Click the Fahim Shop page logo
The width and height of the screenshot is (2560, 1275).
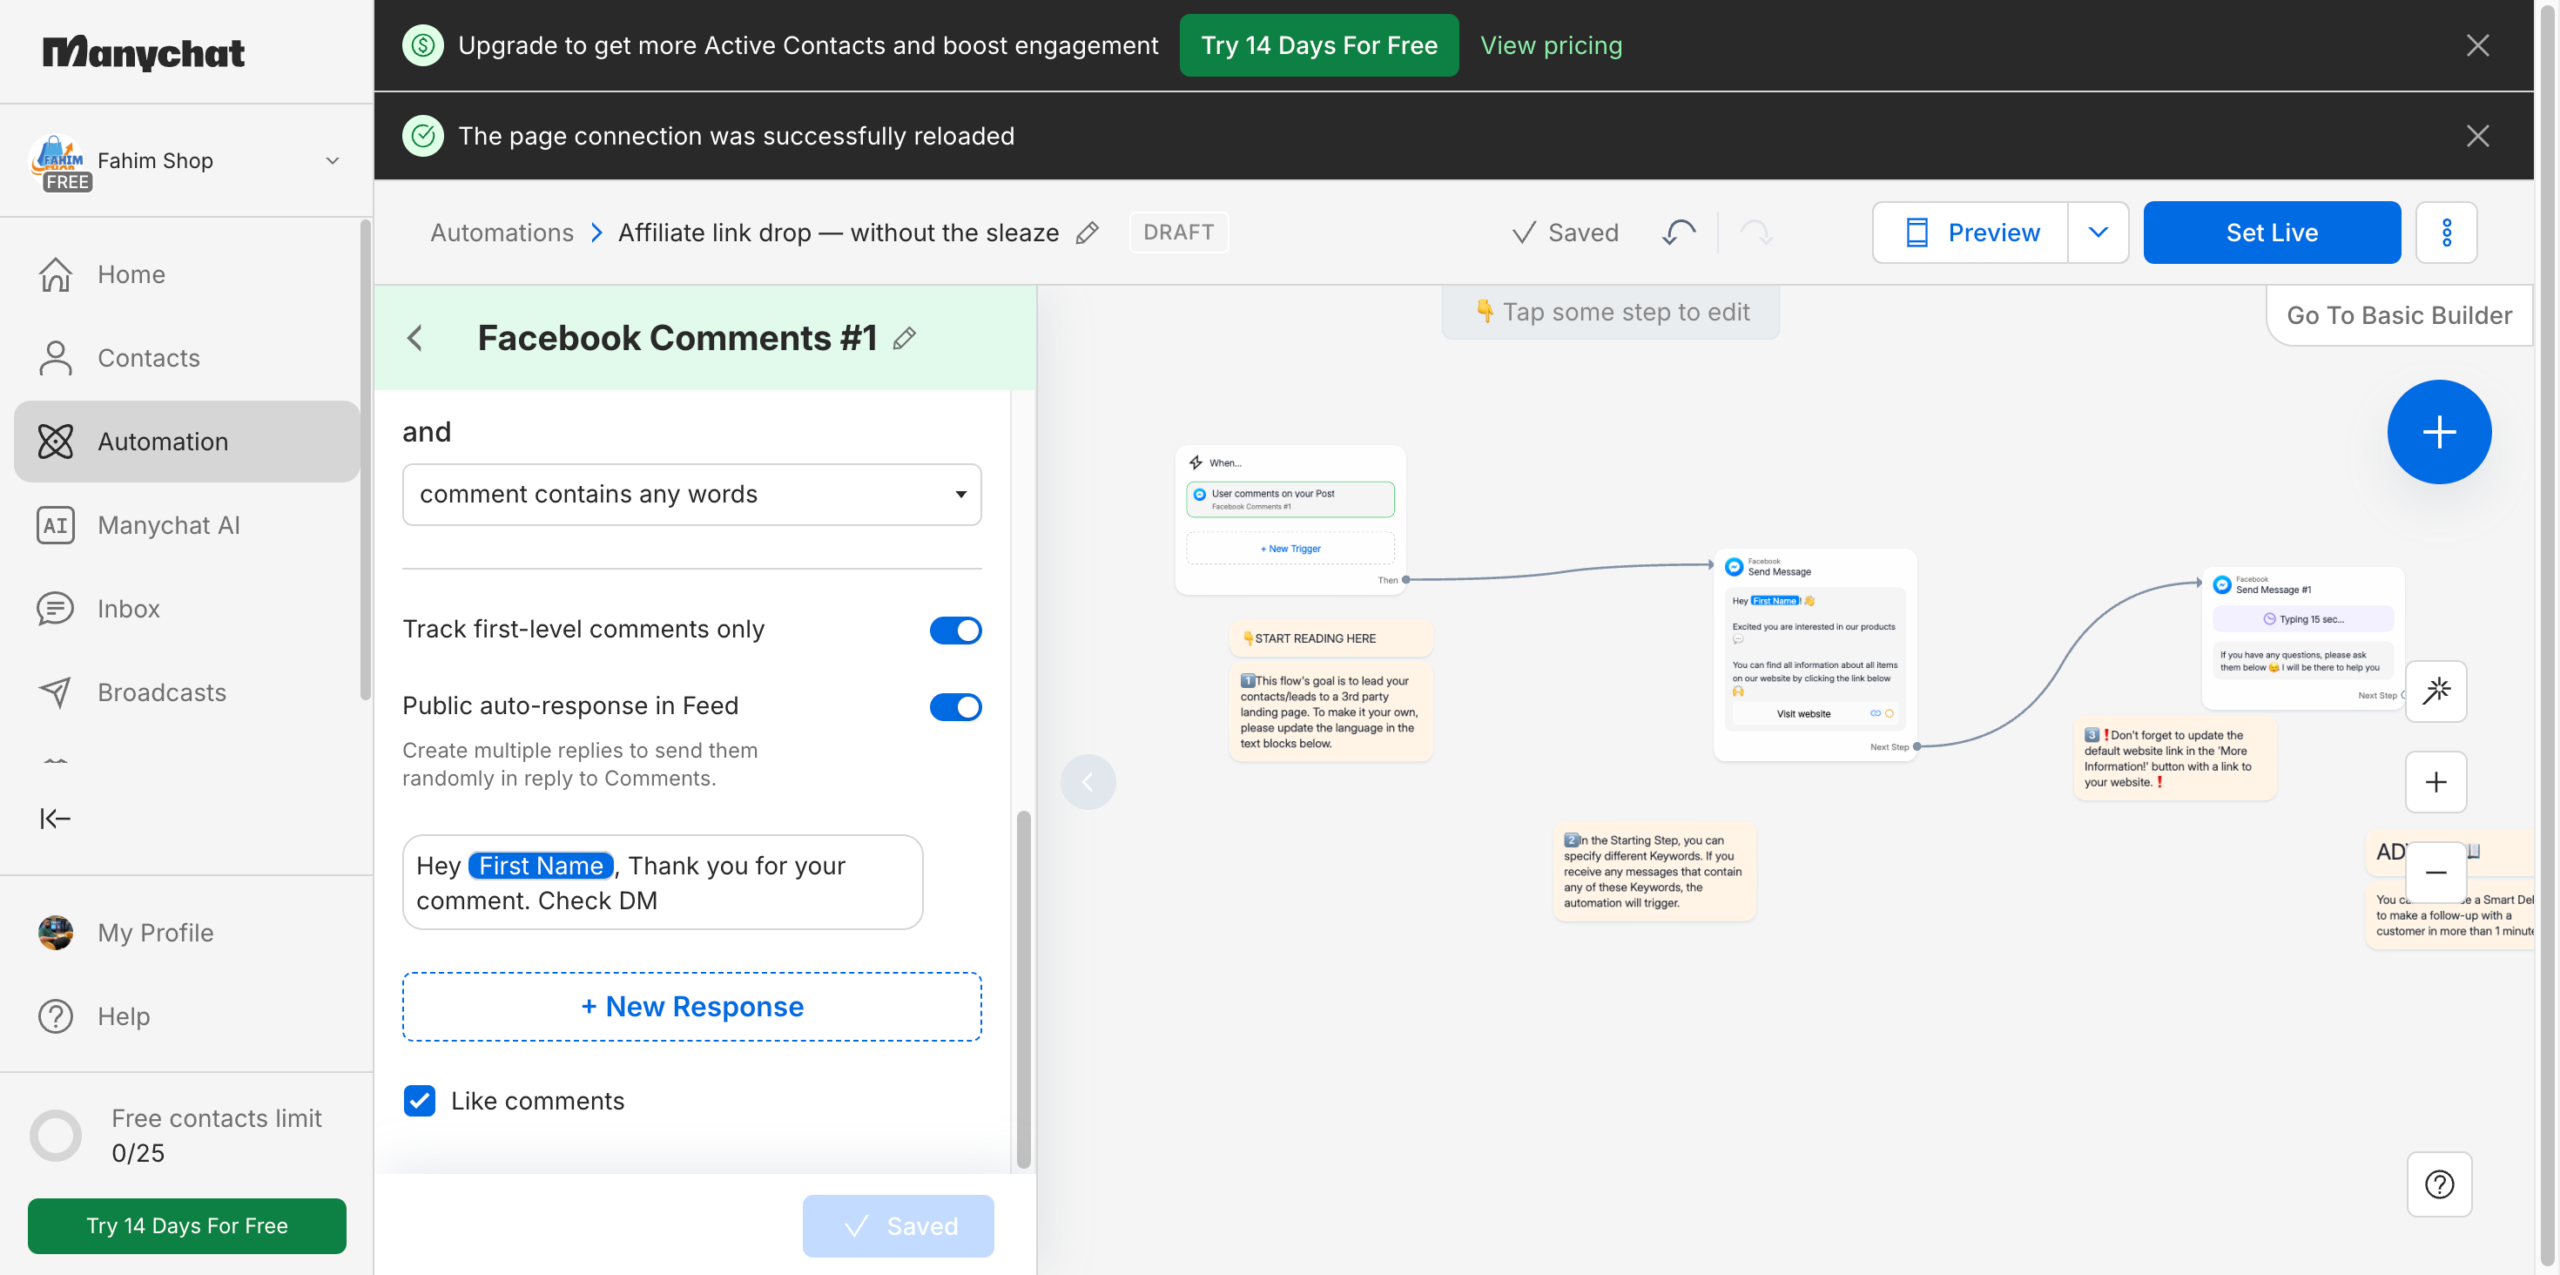[59, 161]
